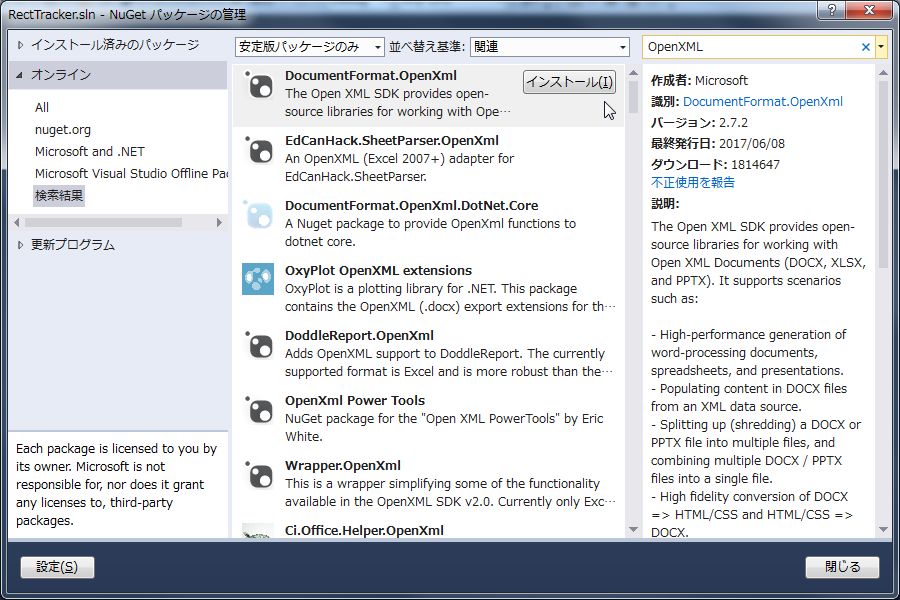Select OxyPlot OpenXML extensions package title
The image size is (900, 600).
(x=378, y=270)
